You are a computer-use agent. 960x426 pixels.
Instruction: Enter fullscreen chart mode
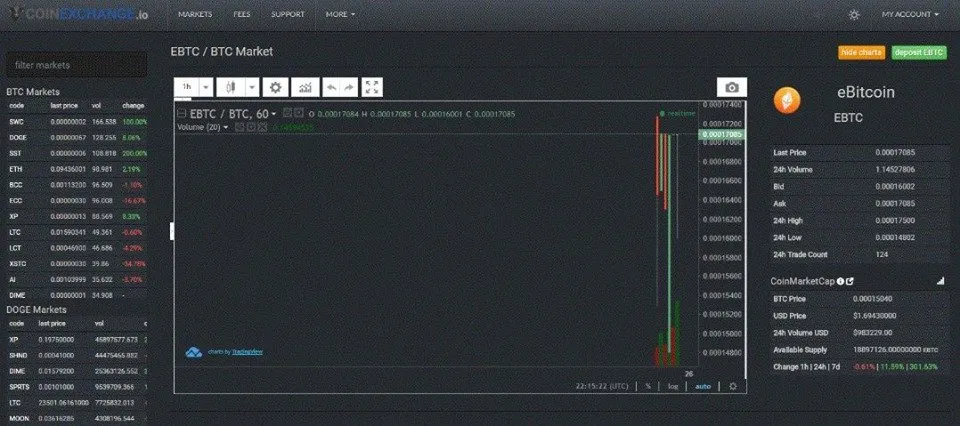(x=372, y=88)
